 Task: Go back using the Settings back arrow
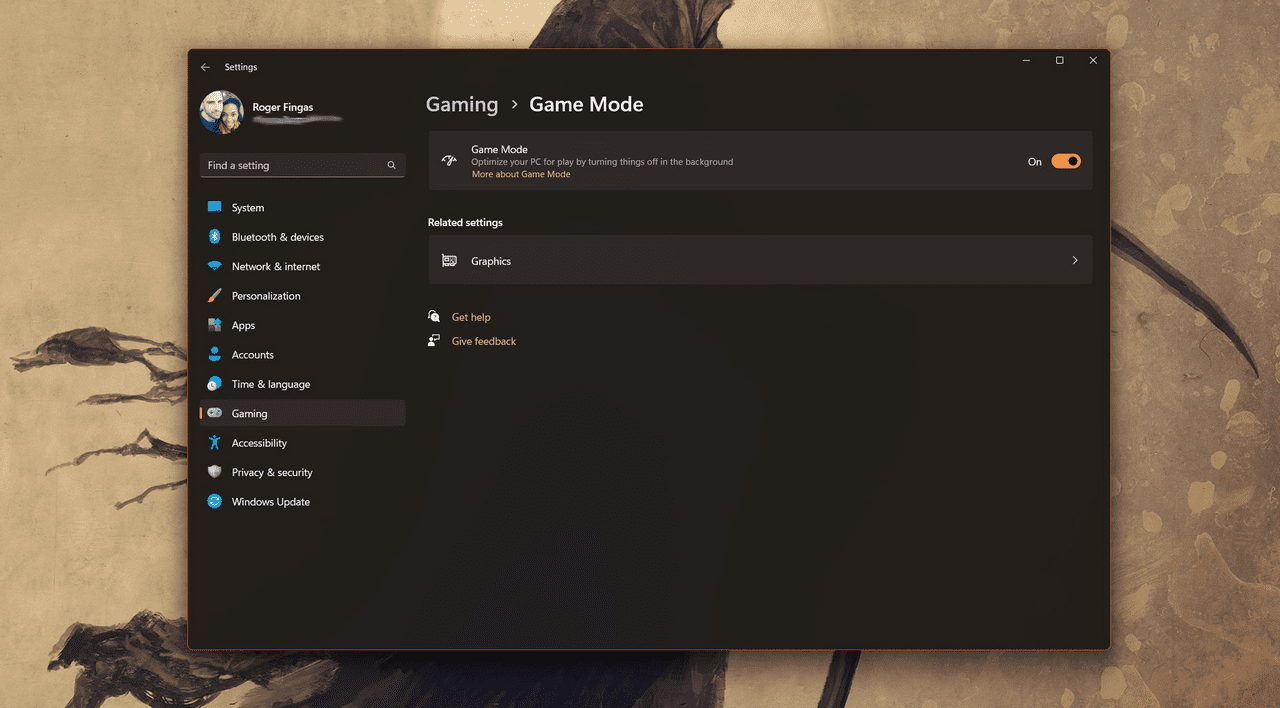point(205,67)
